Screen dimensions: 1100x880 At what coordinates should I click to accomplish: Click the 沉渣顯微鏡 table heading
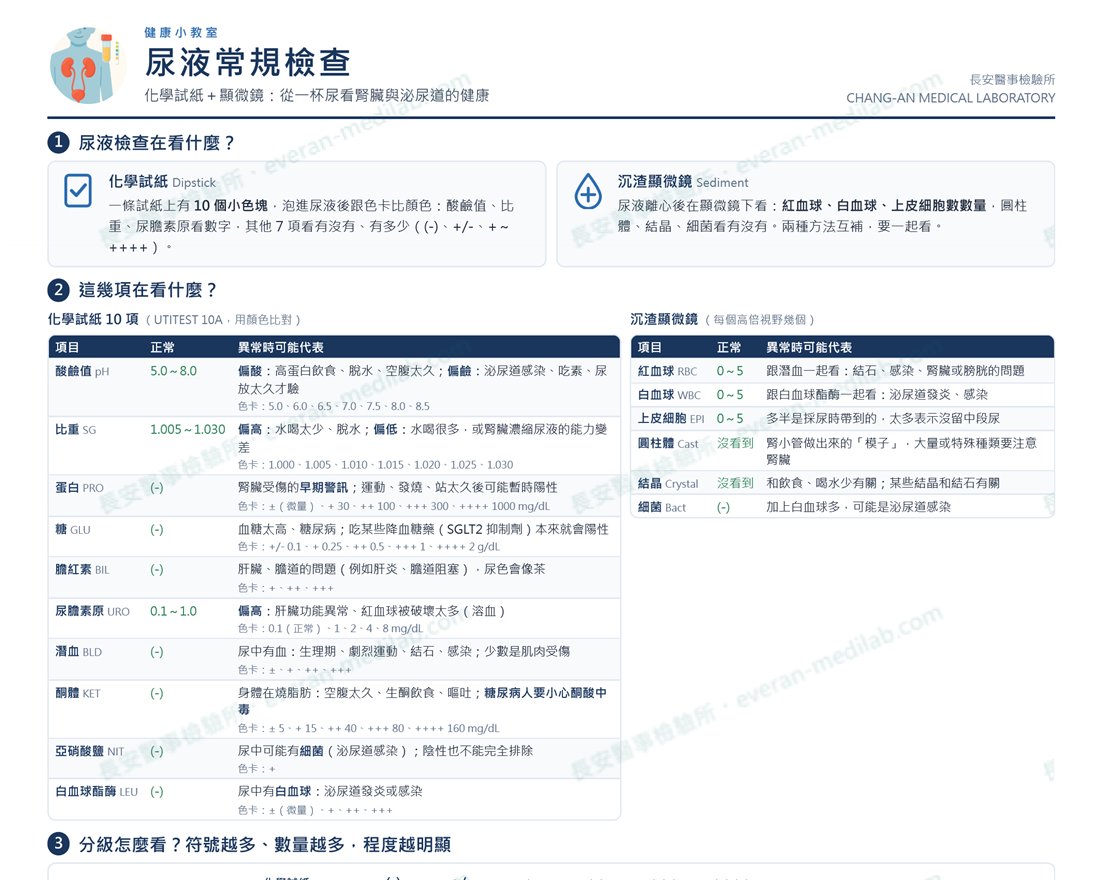pyautogui.click(x=664, y=319)
